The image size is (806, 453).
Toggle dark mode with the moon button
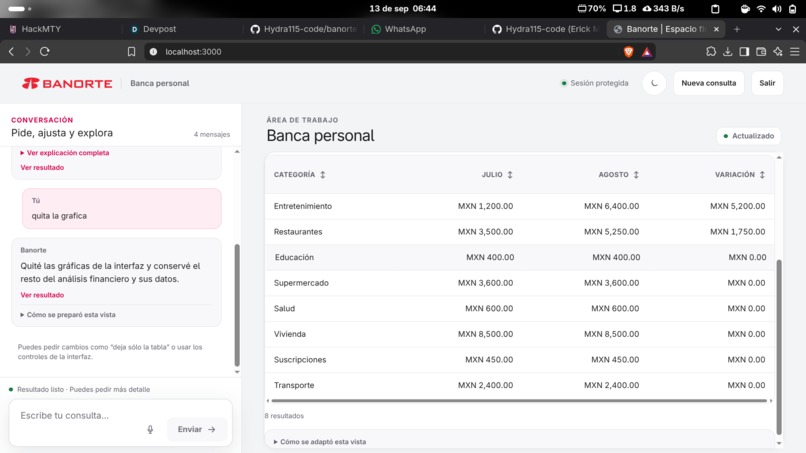[654, 83]
